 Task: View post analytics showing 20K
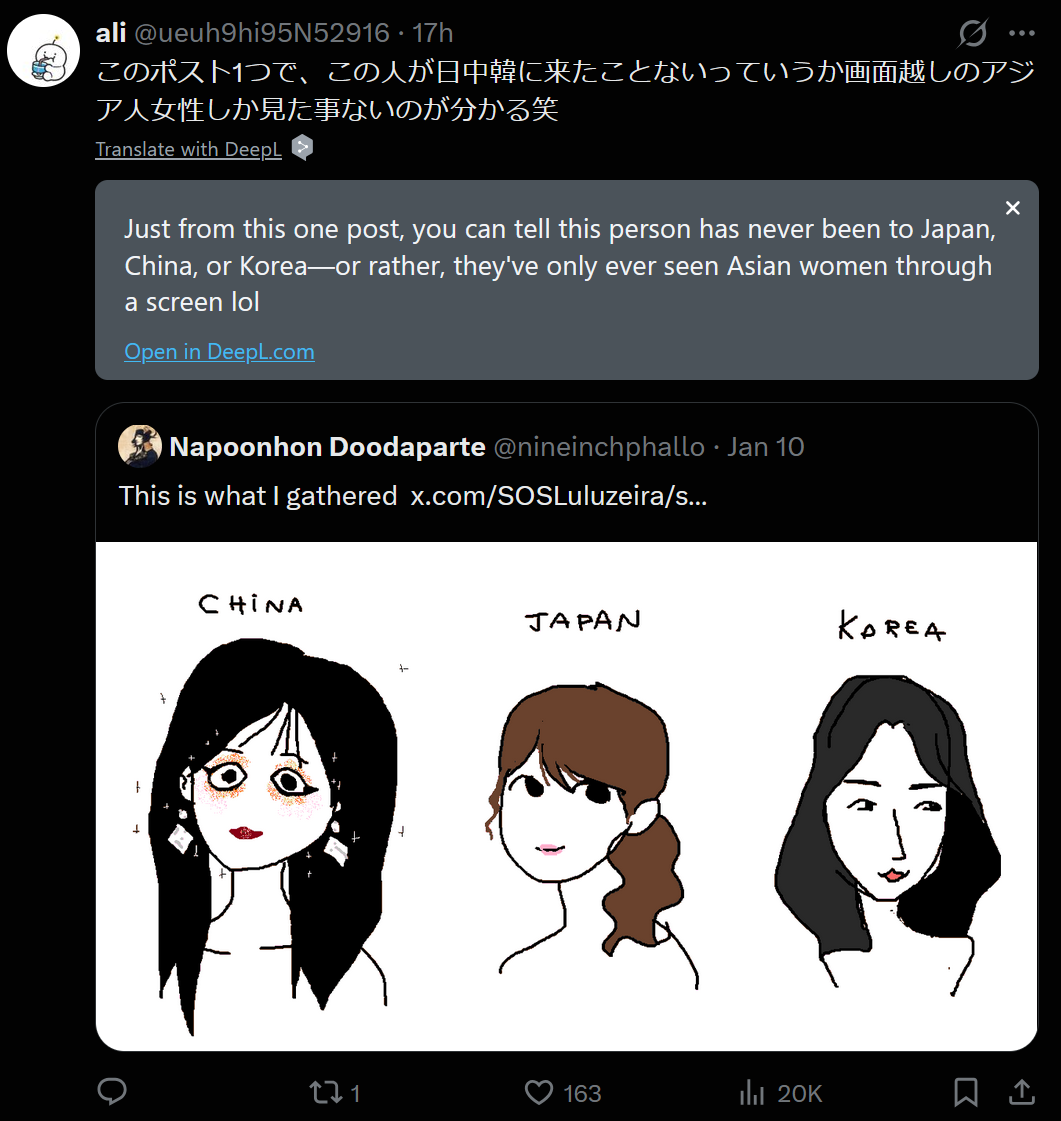click(781, 1092)
